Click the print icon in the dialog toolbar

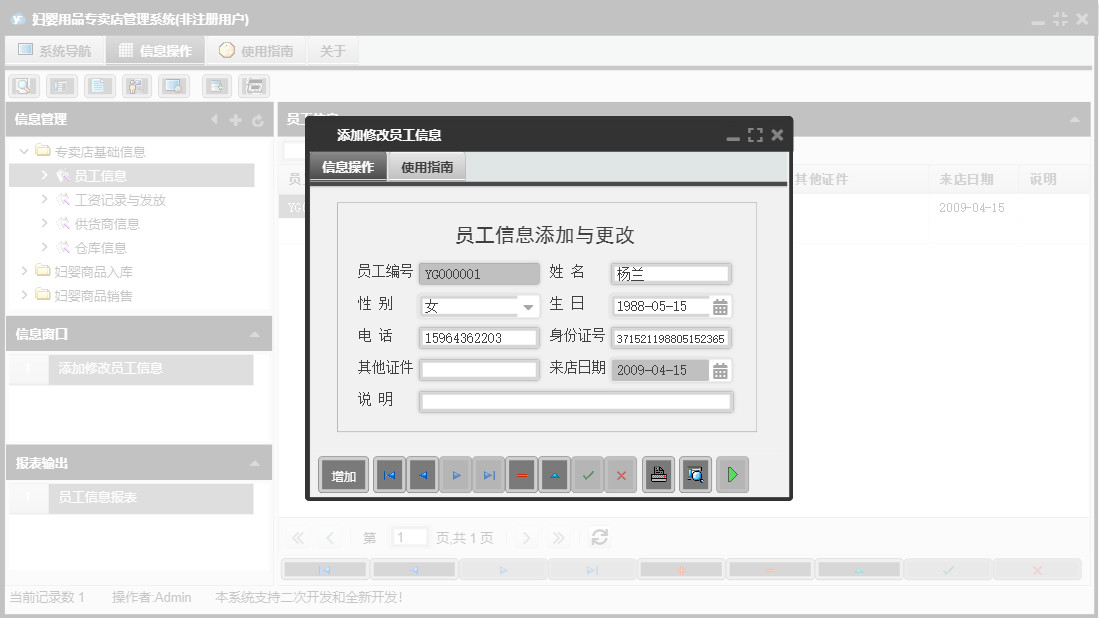coord(658,475)
